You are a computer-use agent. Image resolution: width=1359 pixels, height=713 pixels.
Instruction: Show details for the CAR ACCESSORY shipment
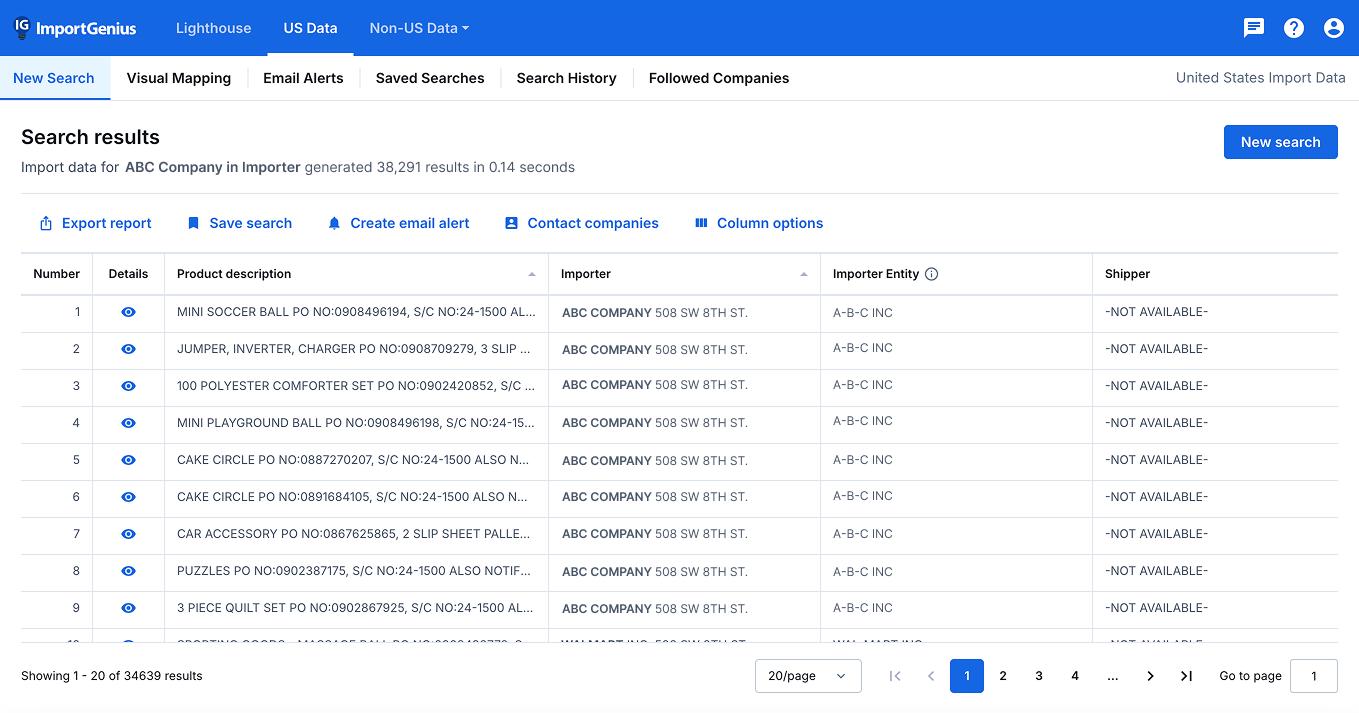tap(128, 534)
